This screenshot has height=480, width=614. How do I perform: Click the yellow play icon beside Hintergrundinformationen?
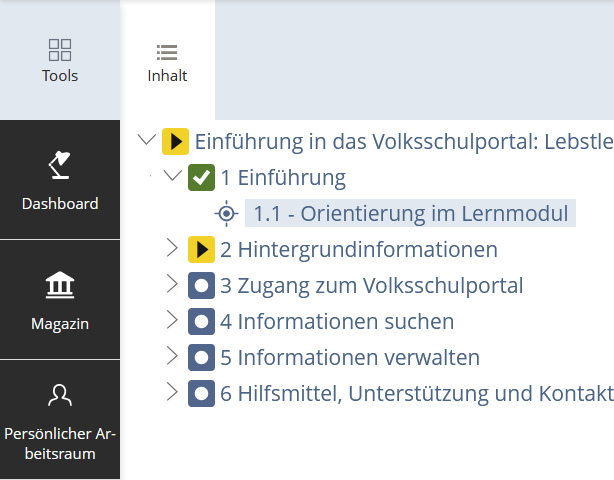point(201,249)
